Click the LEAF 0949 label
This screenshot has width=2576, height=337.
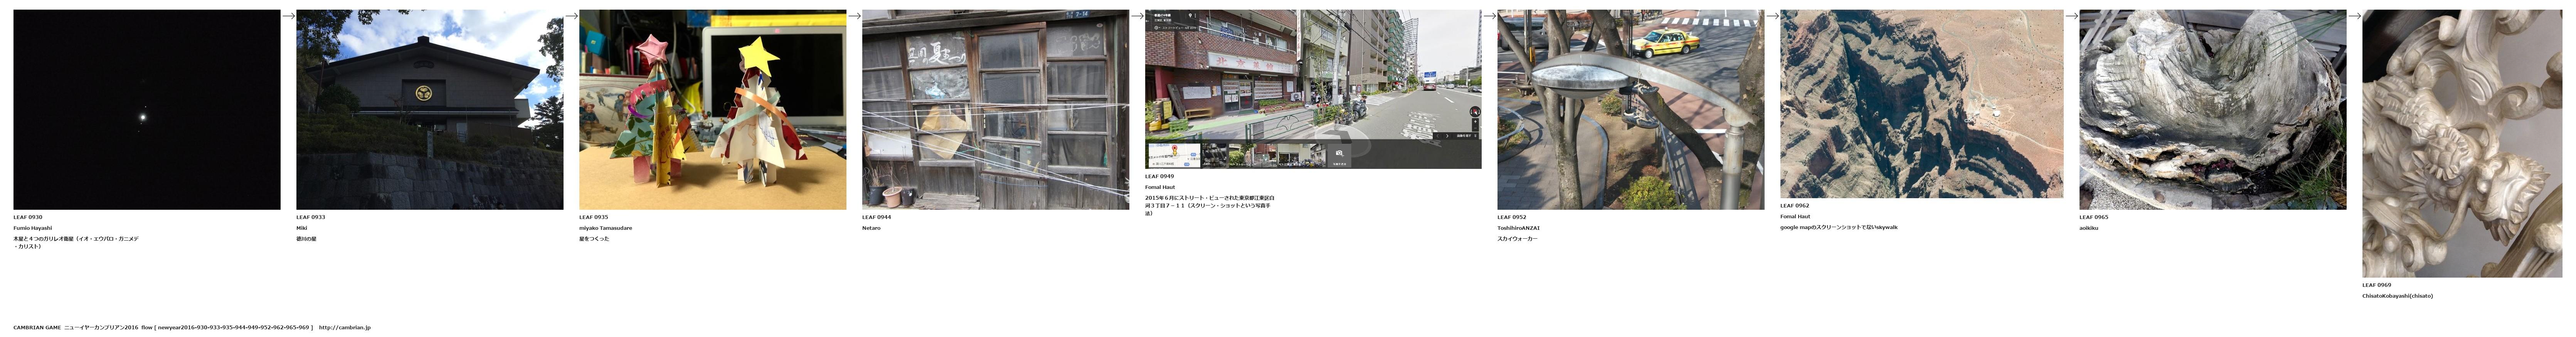pyautogui.click(x=1159, y=176)
